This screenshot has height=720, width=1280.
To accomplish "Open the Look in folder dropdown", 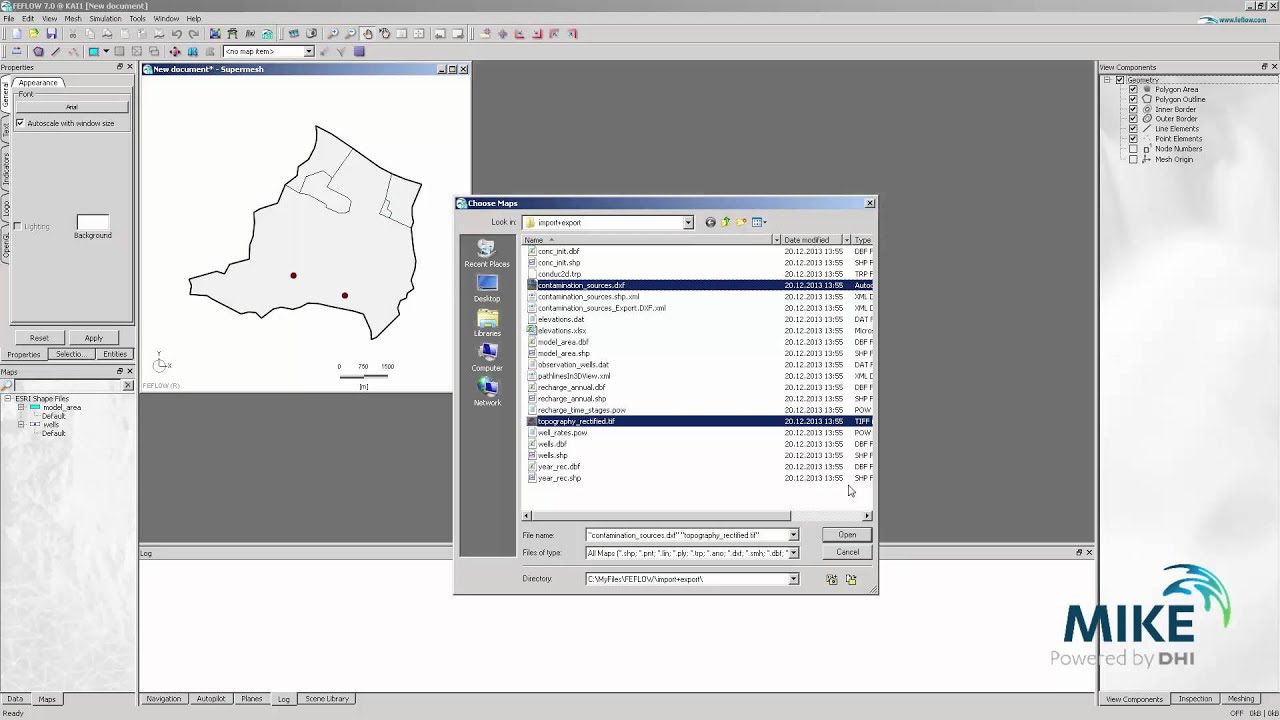I will [688, 222].
